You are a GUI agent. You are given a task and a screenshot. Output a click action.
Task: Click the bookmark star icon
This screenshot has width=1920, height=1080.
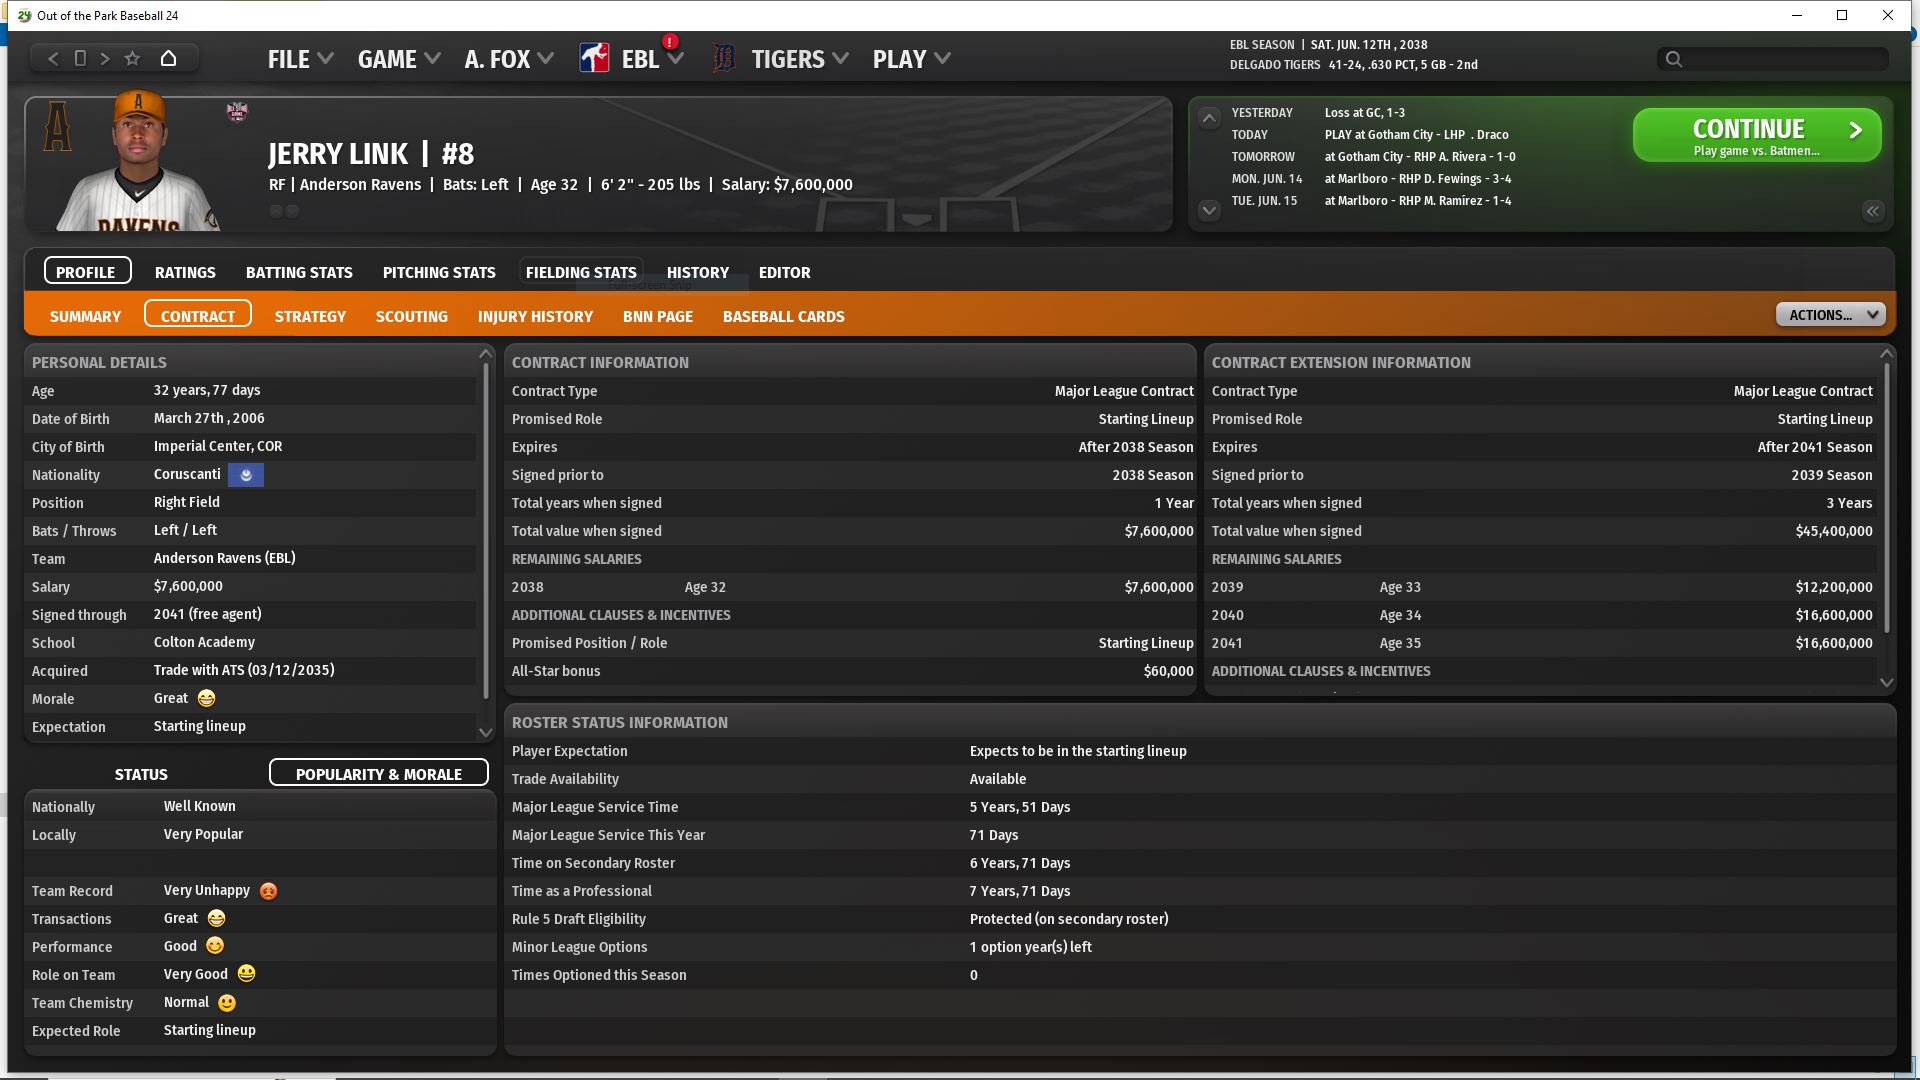click(x=132, y=58)
